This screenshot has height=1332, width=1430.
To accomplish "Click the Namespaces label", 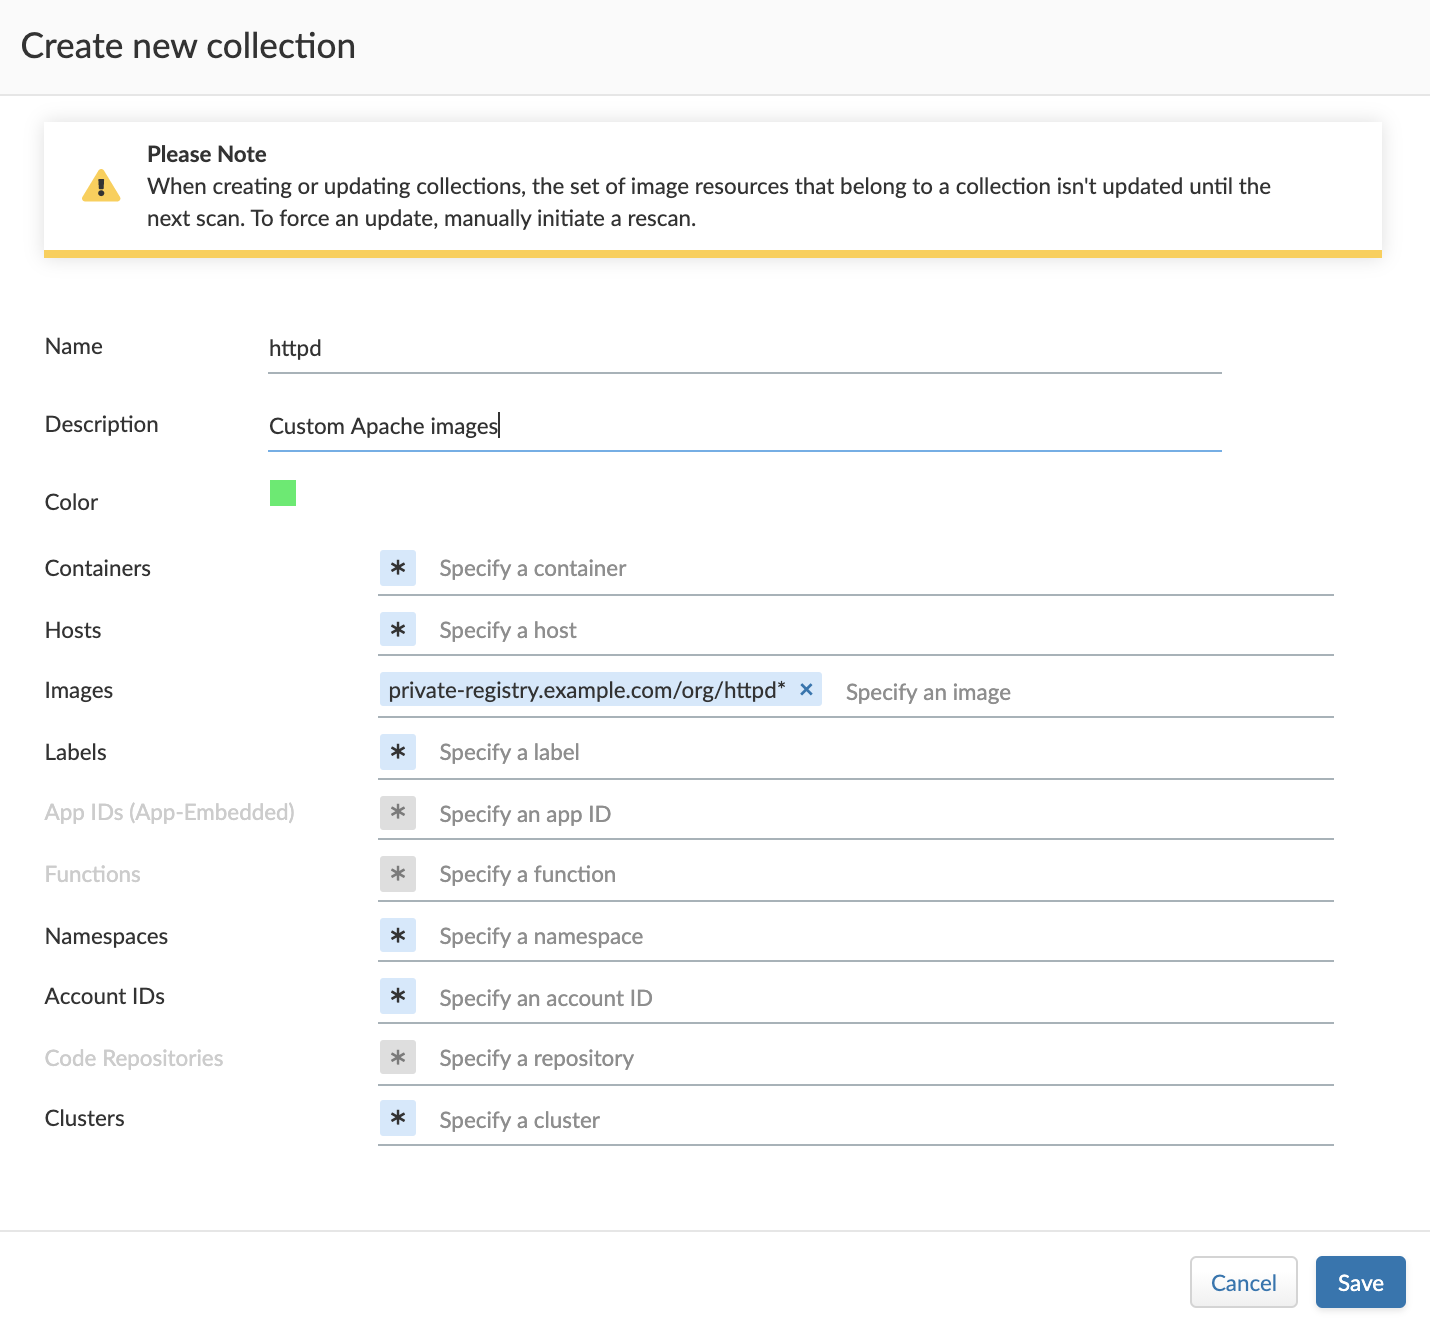I will coord(106,936).
